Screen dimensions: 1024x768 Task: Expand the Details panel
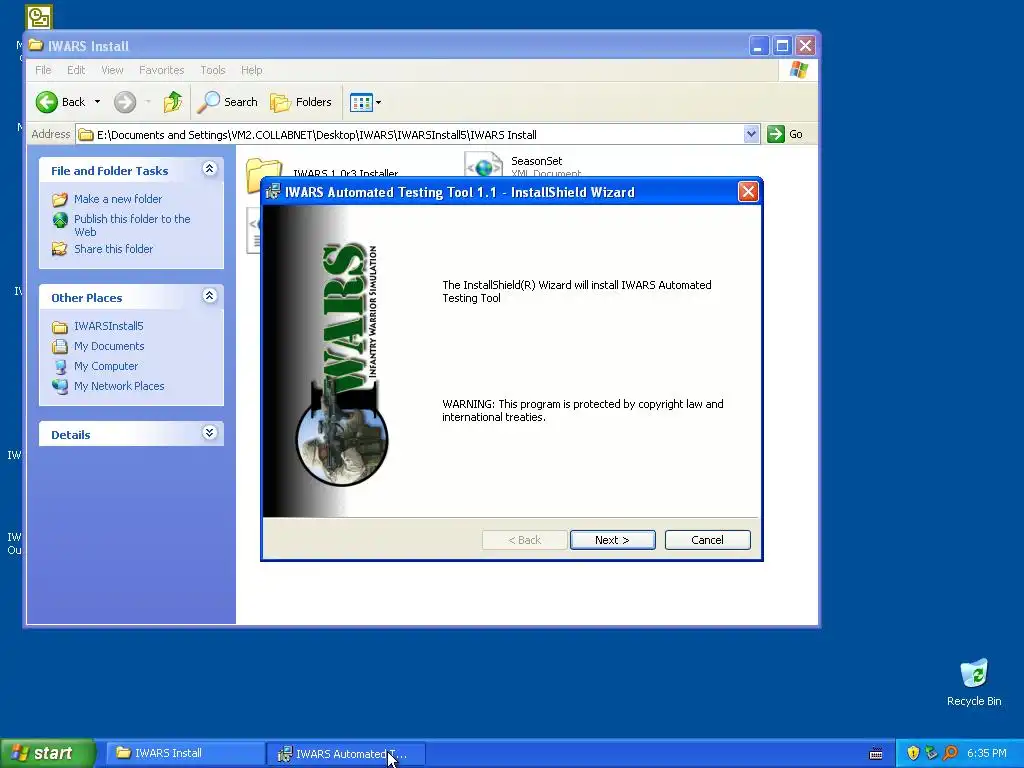click(210, 433)
